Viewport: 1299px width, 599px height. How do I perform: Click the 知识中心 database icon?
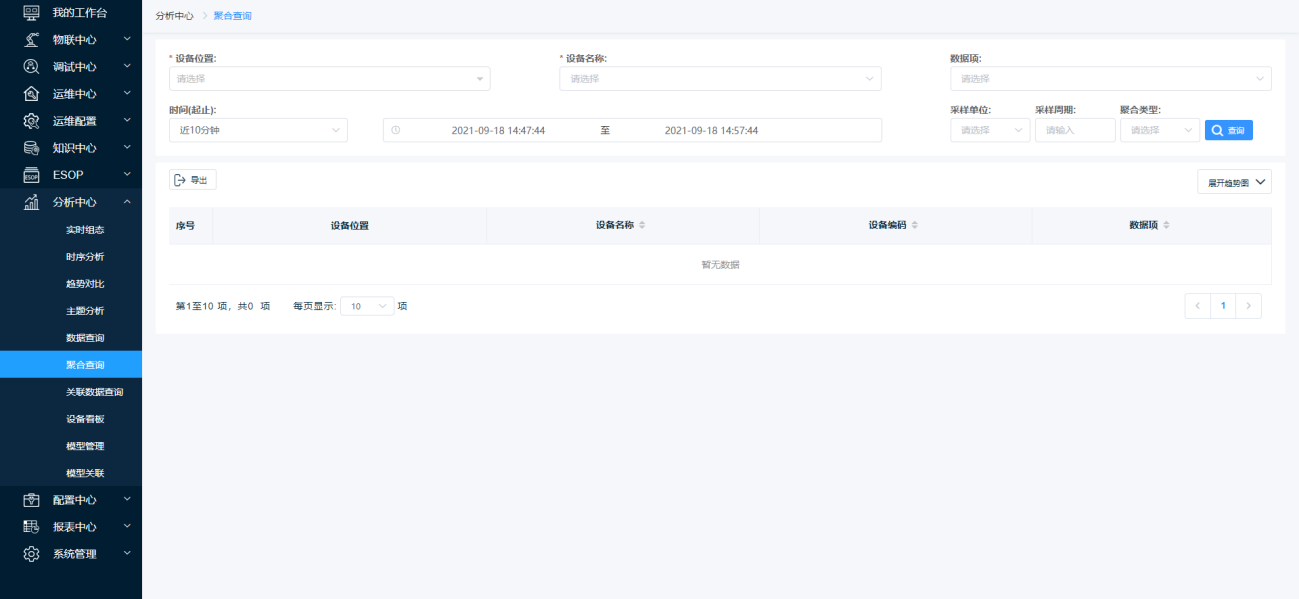(x=31, y=148)
